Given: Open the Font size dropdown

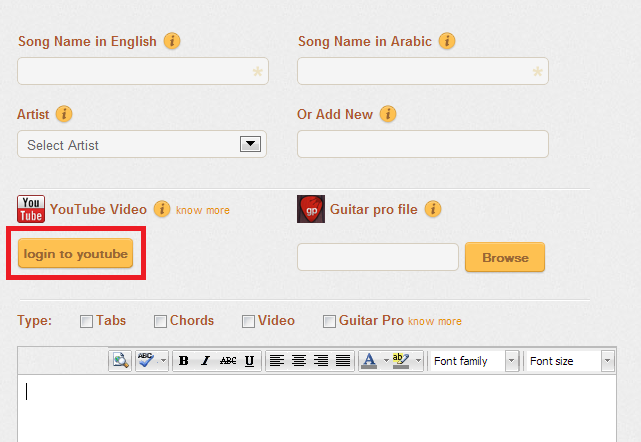Looking at the screenshot, I should click(570, 361).
